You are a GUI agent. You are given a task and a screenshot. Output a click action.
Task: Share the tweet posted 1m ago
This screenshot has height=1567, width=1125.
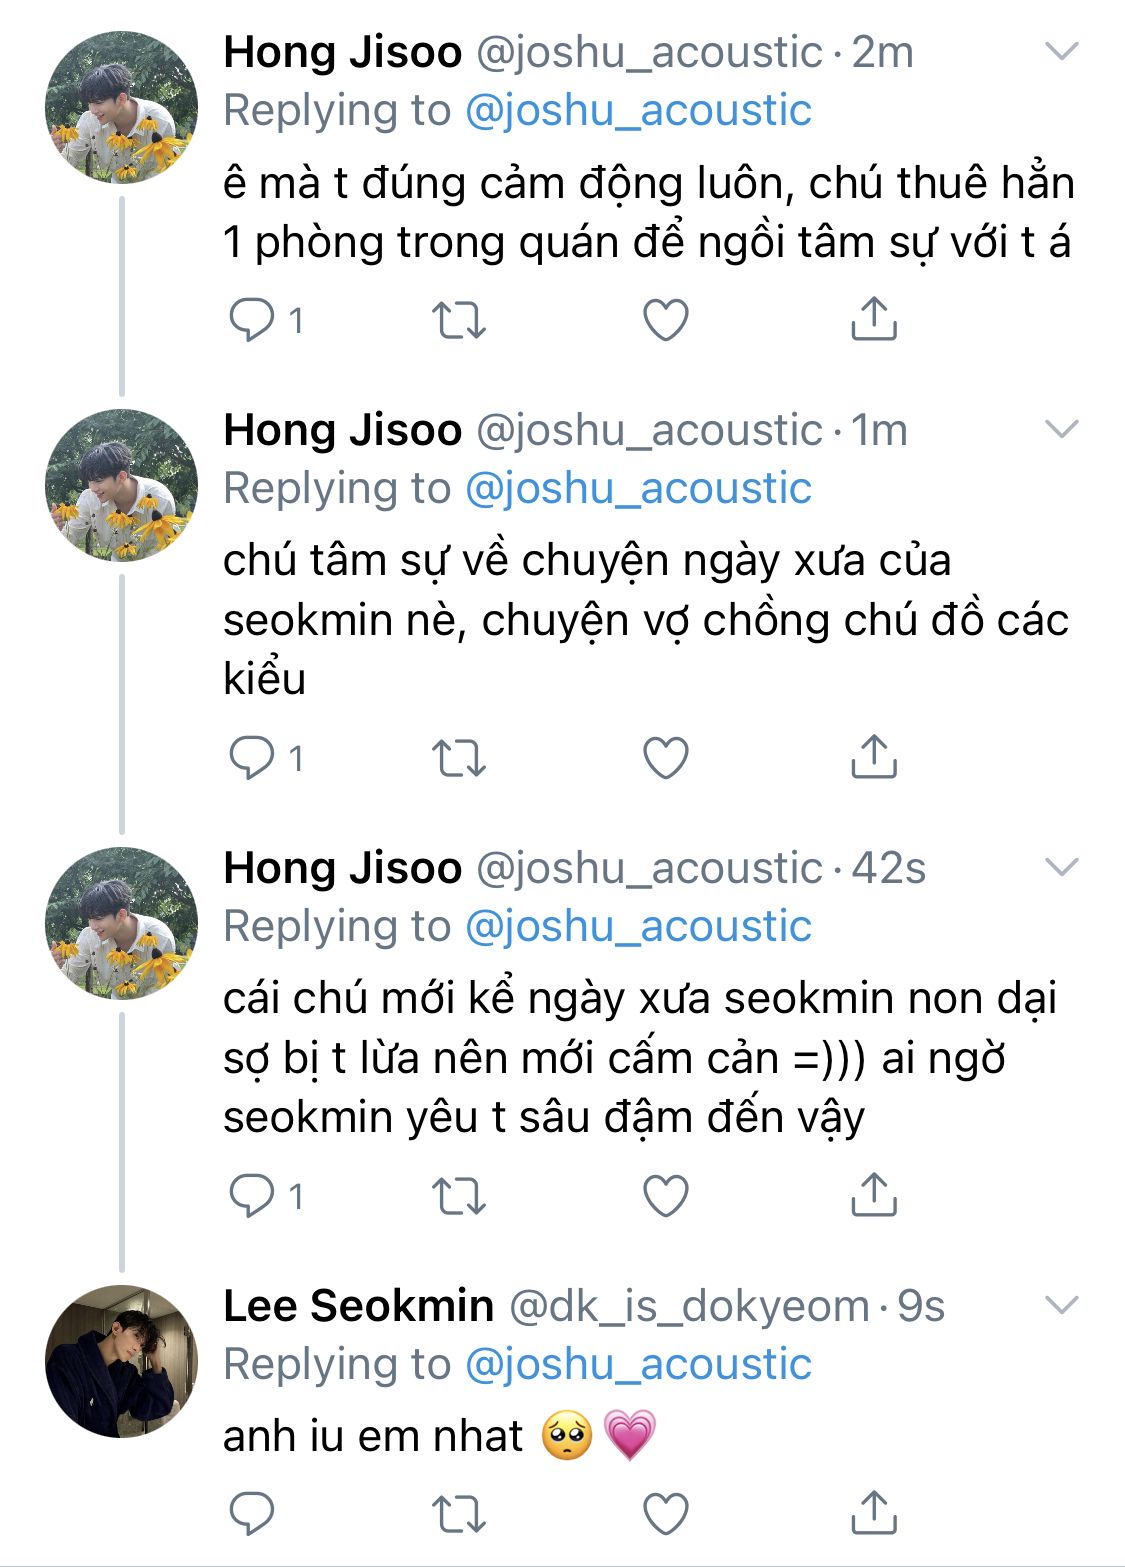(x=873, y=757)
